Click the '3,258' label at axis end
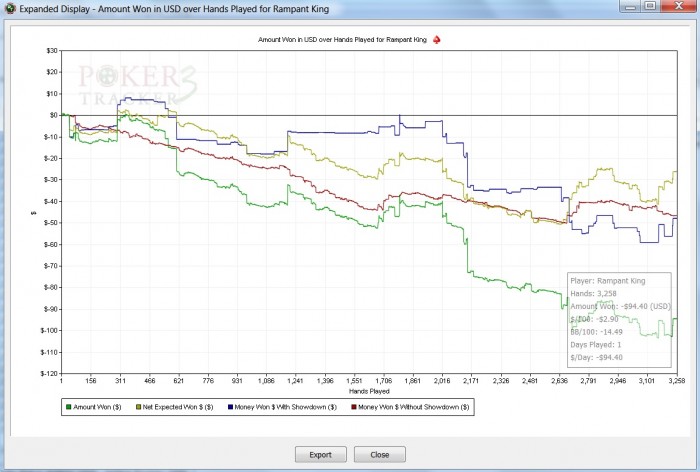The width and height of the screenshot is (700, 472). click(677, 381)
